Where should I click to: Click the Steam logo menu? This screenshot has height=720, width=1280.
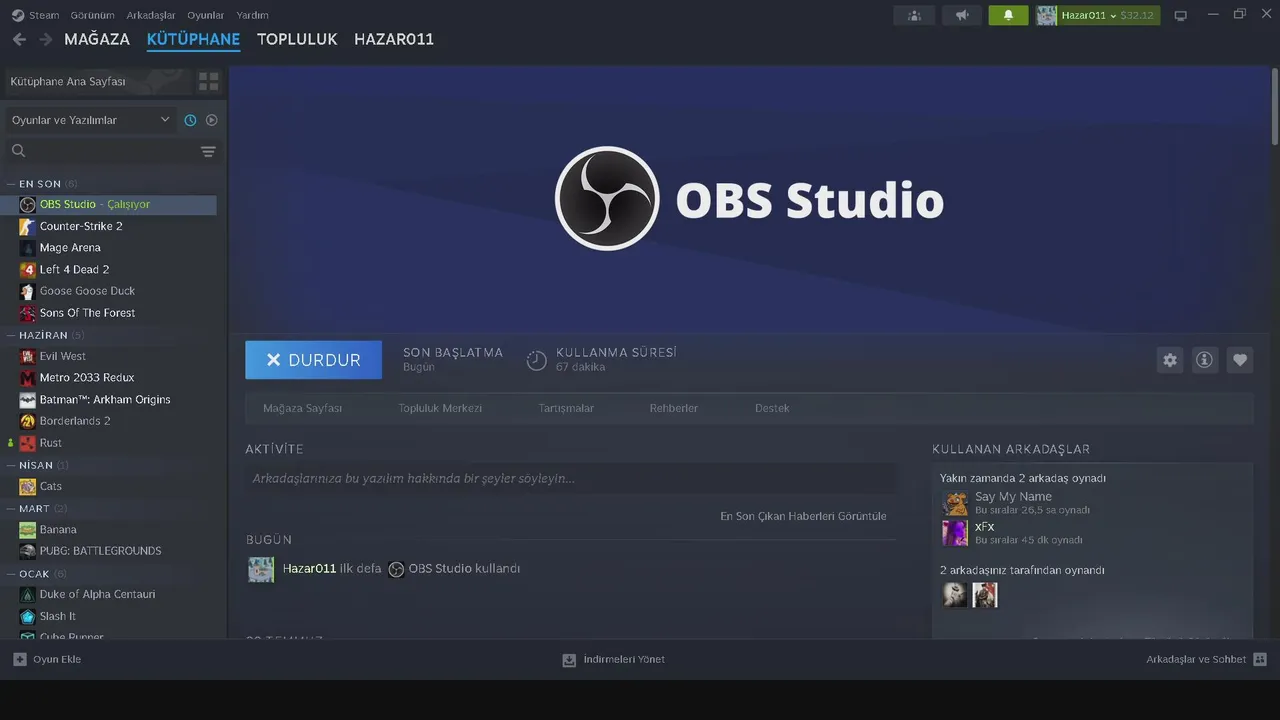17,15
